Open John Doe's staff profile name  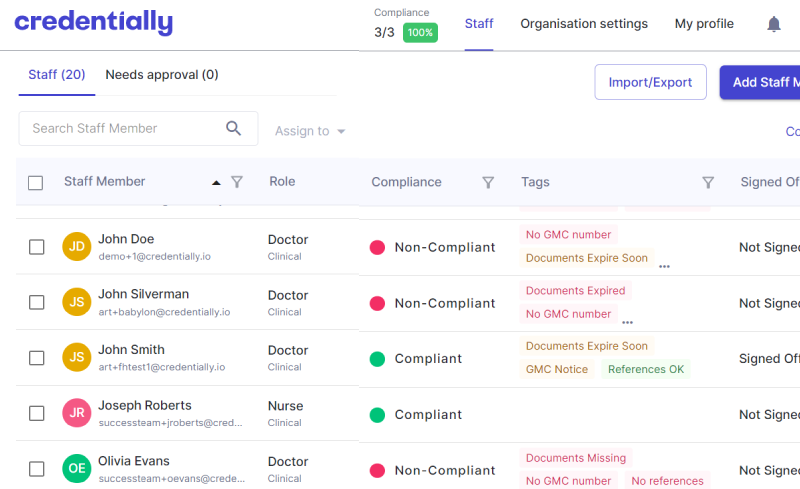point(126,239)
